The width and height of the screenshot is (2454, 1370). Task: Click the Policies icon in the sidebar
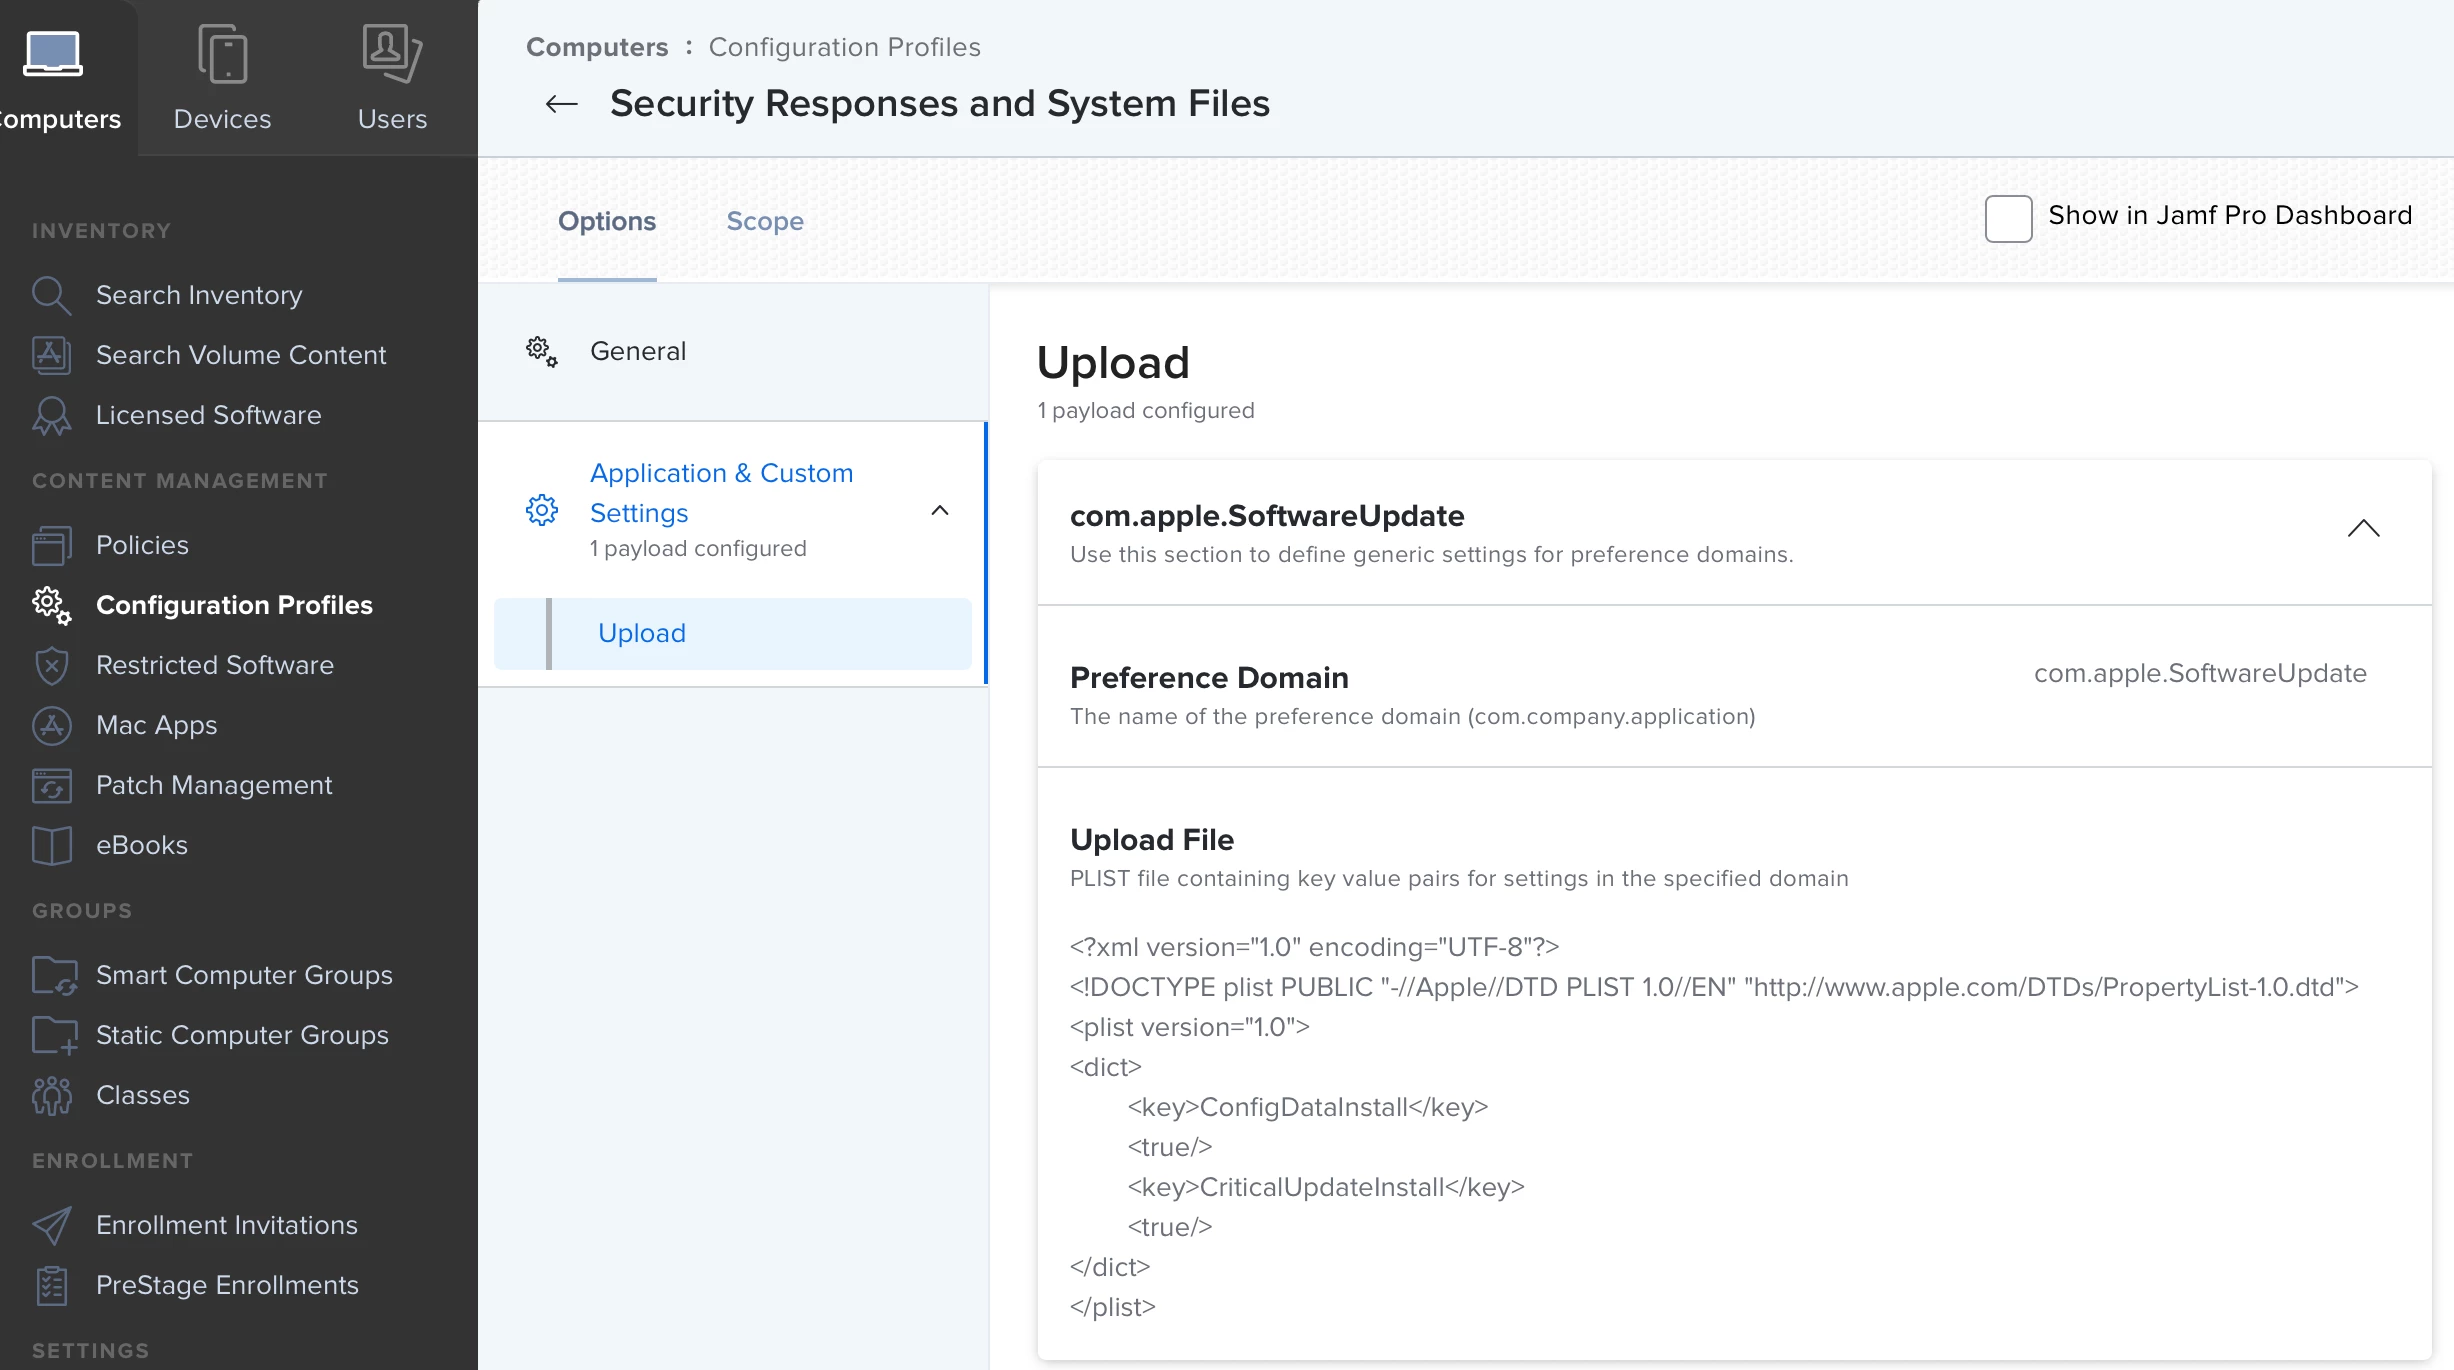51,546
